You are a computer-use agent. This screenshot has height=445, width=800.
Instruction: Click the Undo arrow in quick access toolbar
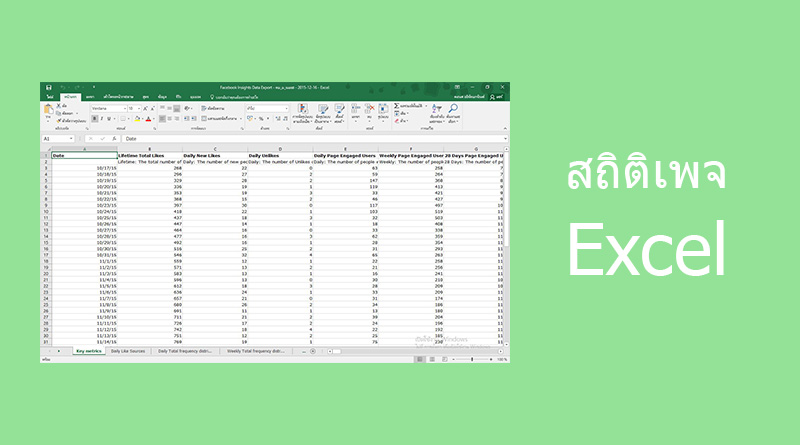pos(62,87)
